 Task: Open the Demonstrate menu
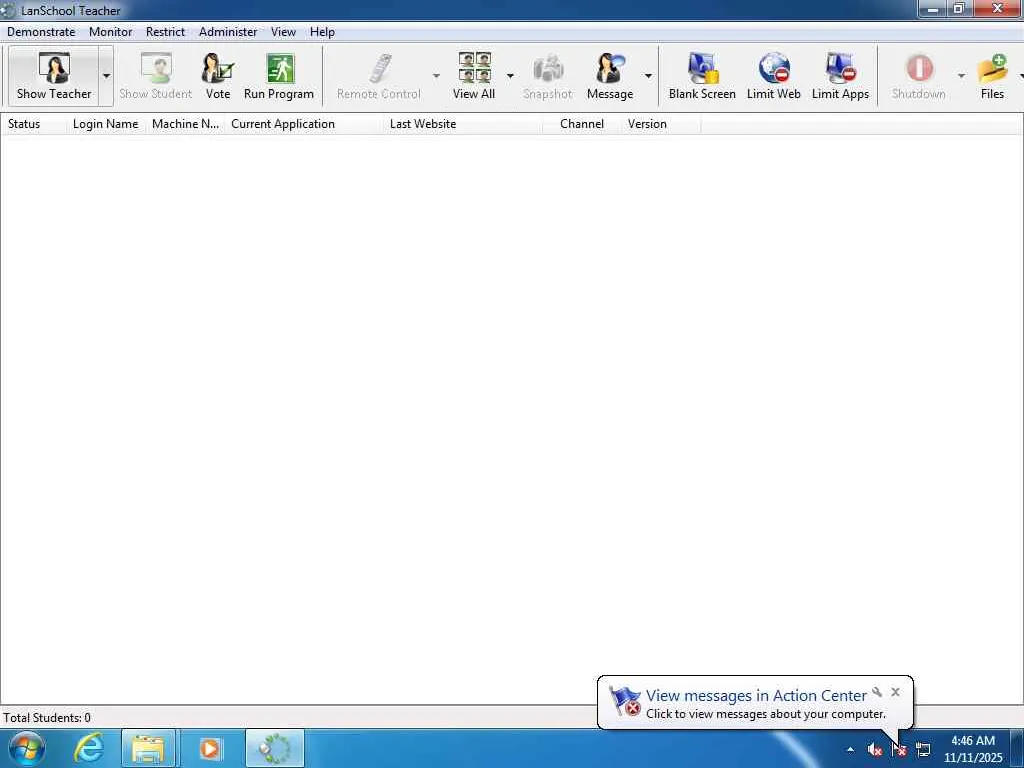point(41,32)
